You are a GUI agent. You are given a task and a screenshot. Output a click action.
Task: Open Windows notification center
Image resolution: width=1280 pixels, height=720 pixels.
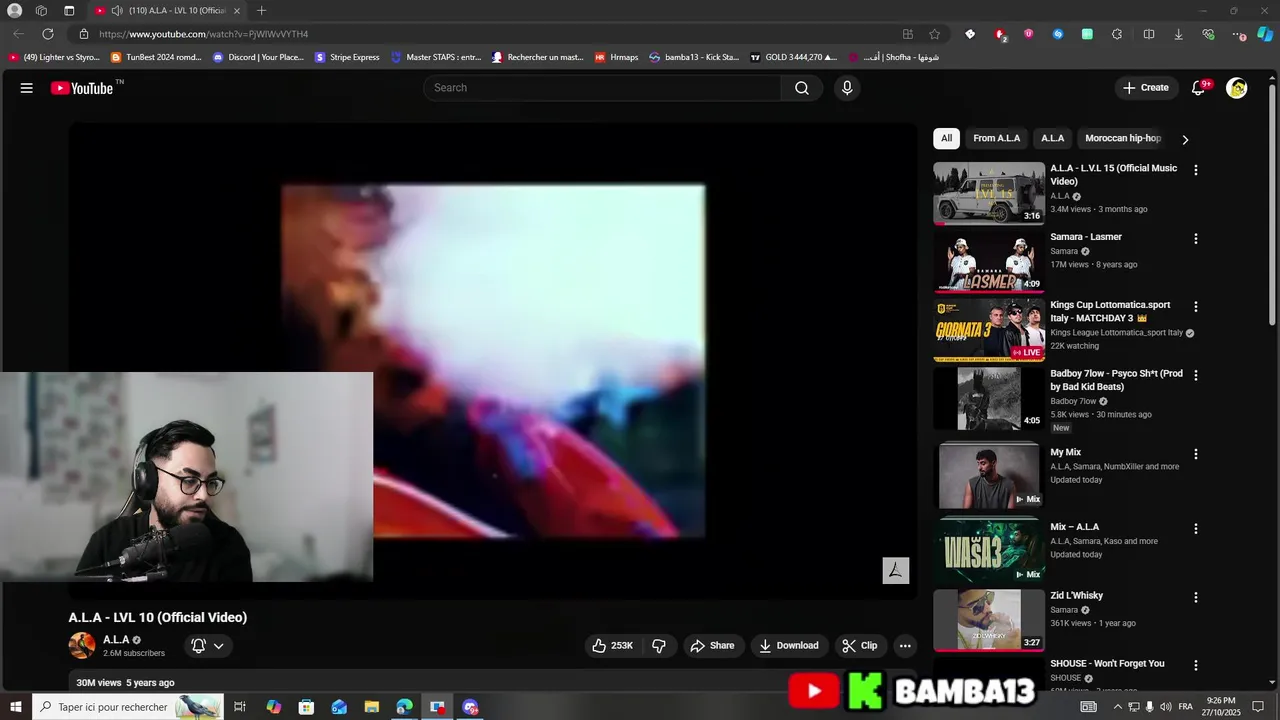point(1258,707)
